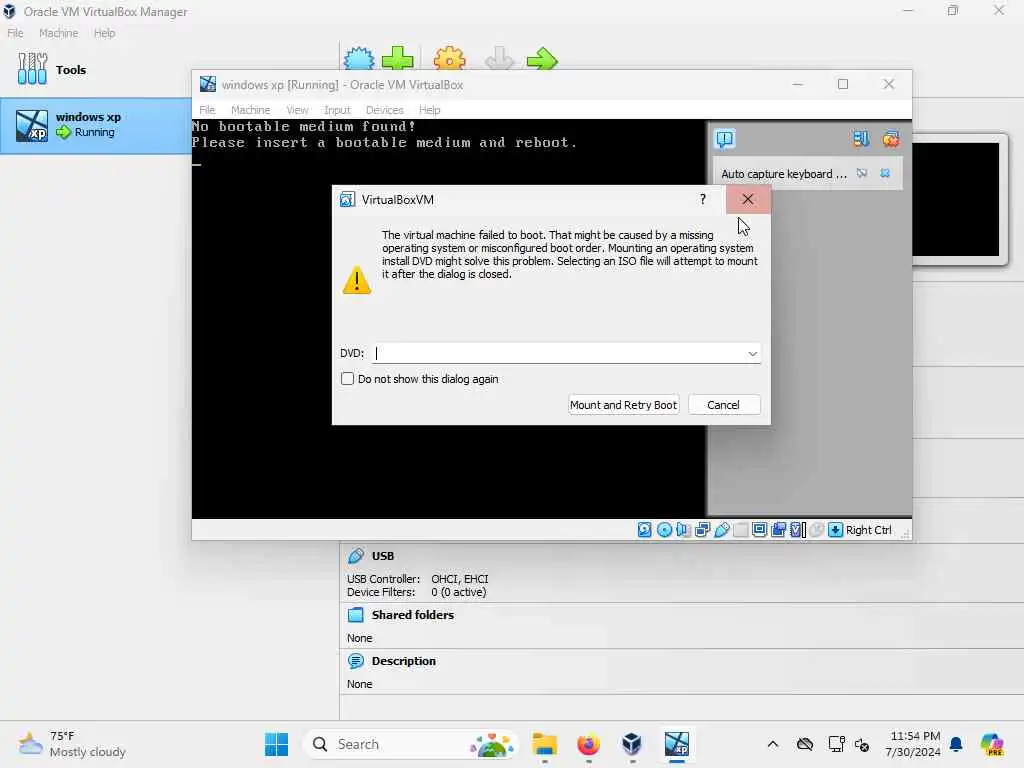Click the VirtualBox Manager taskbar icon
This screenshot has height=768, width=1024.
coord(632,744)
